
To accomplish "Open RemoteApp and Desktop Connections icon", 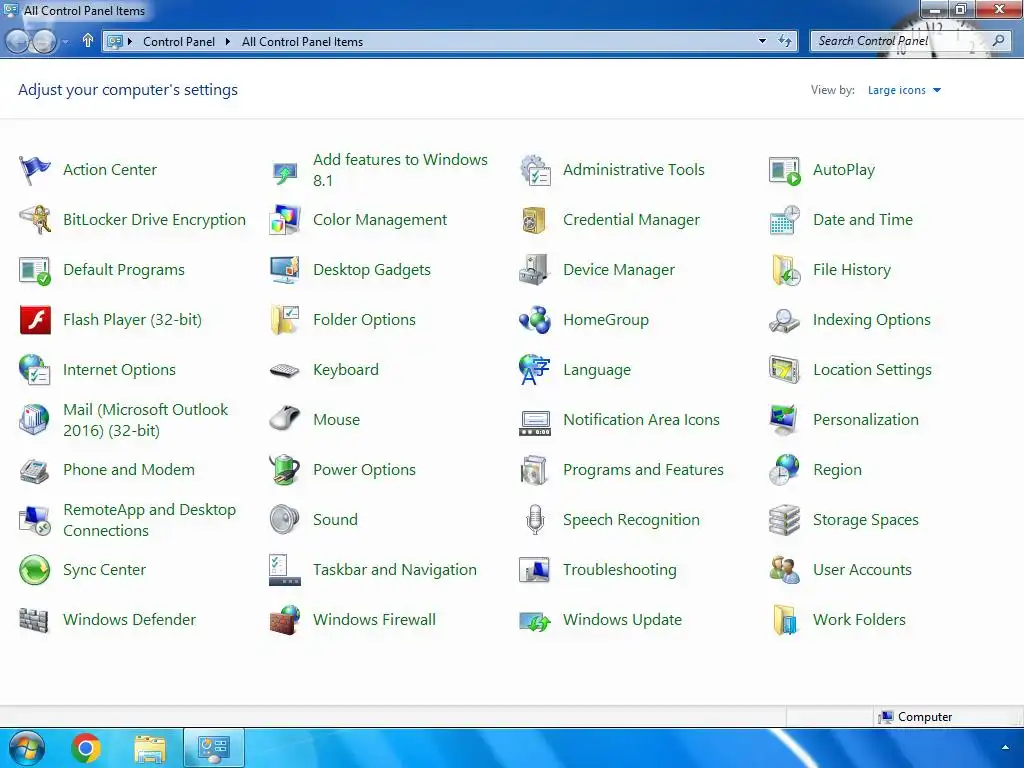I will coord(34,520).
